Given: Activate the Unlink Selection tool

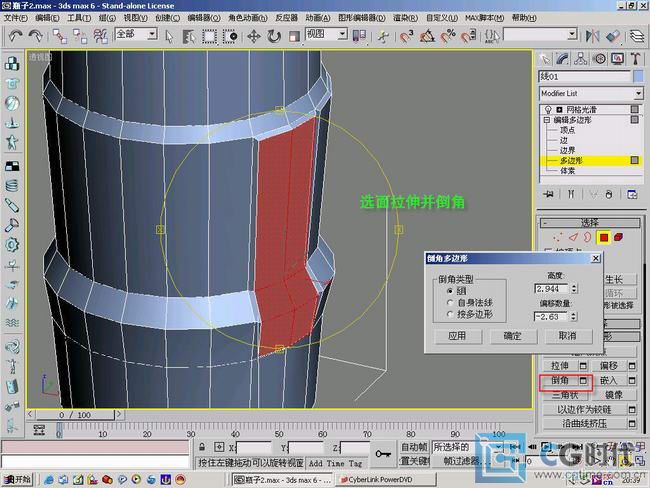Looking at the screenshot, I should [x=80, y=36].
